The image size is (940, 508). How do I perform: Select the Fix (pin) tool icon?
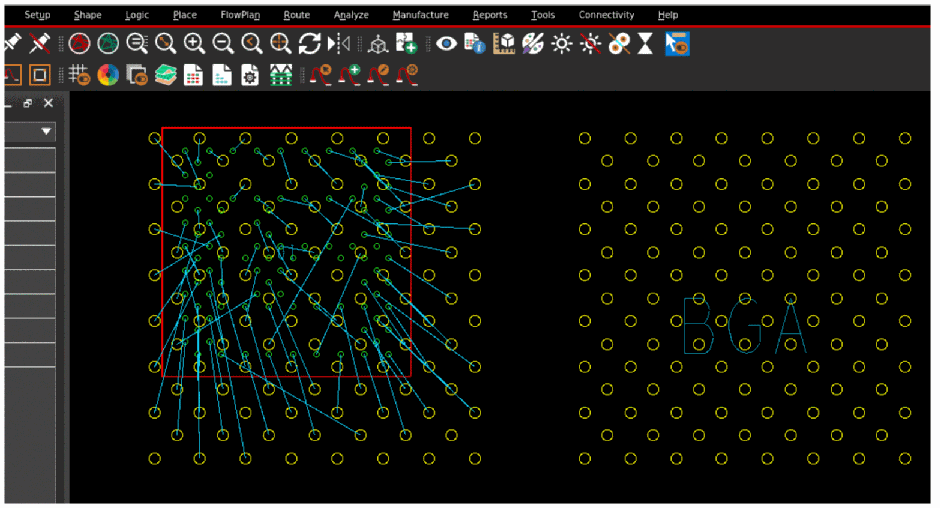coord(12,43)
